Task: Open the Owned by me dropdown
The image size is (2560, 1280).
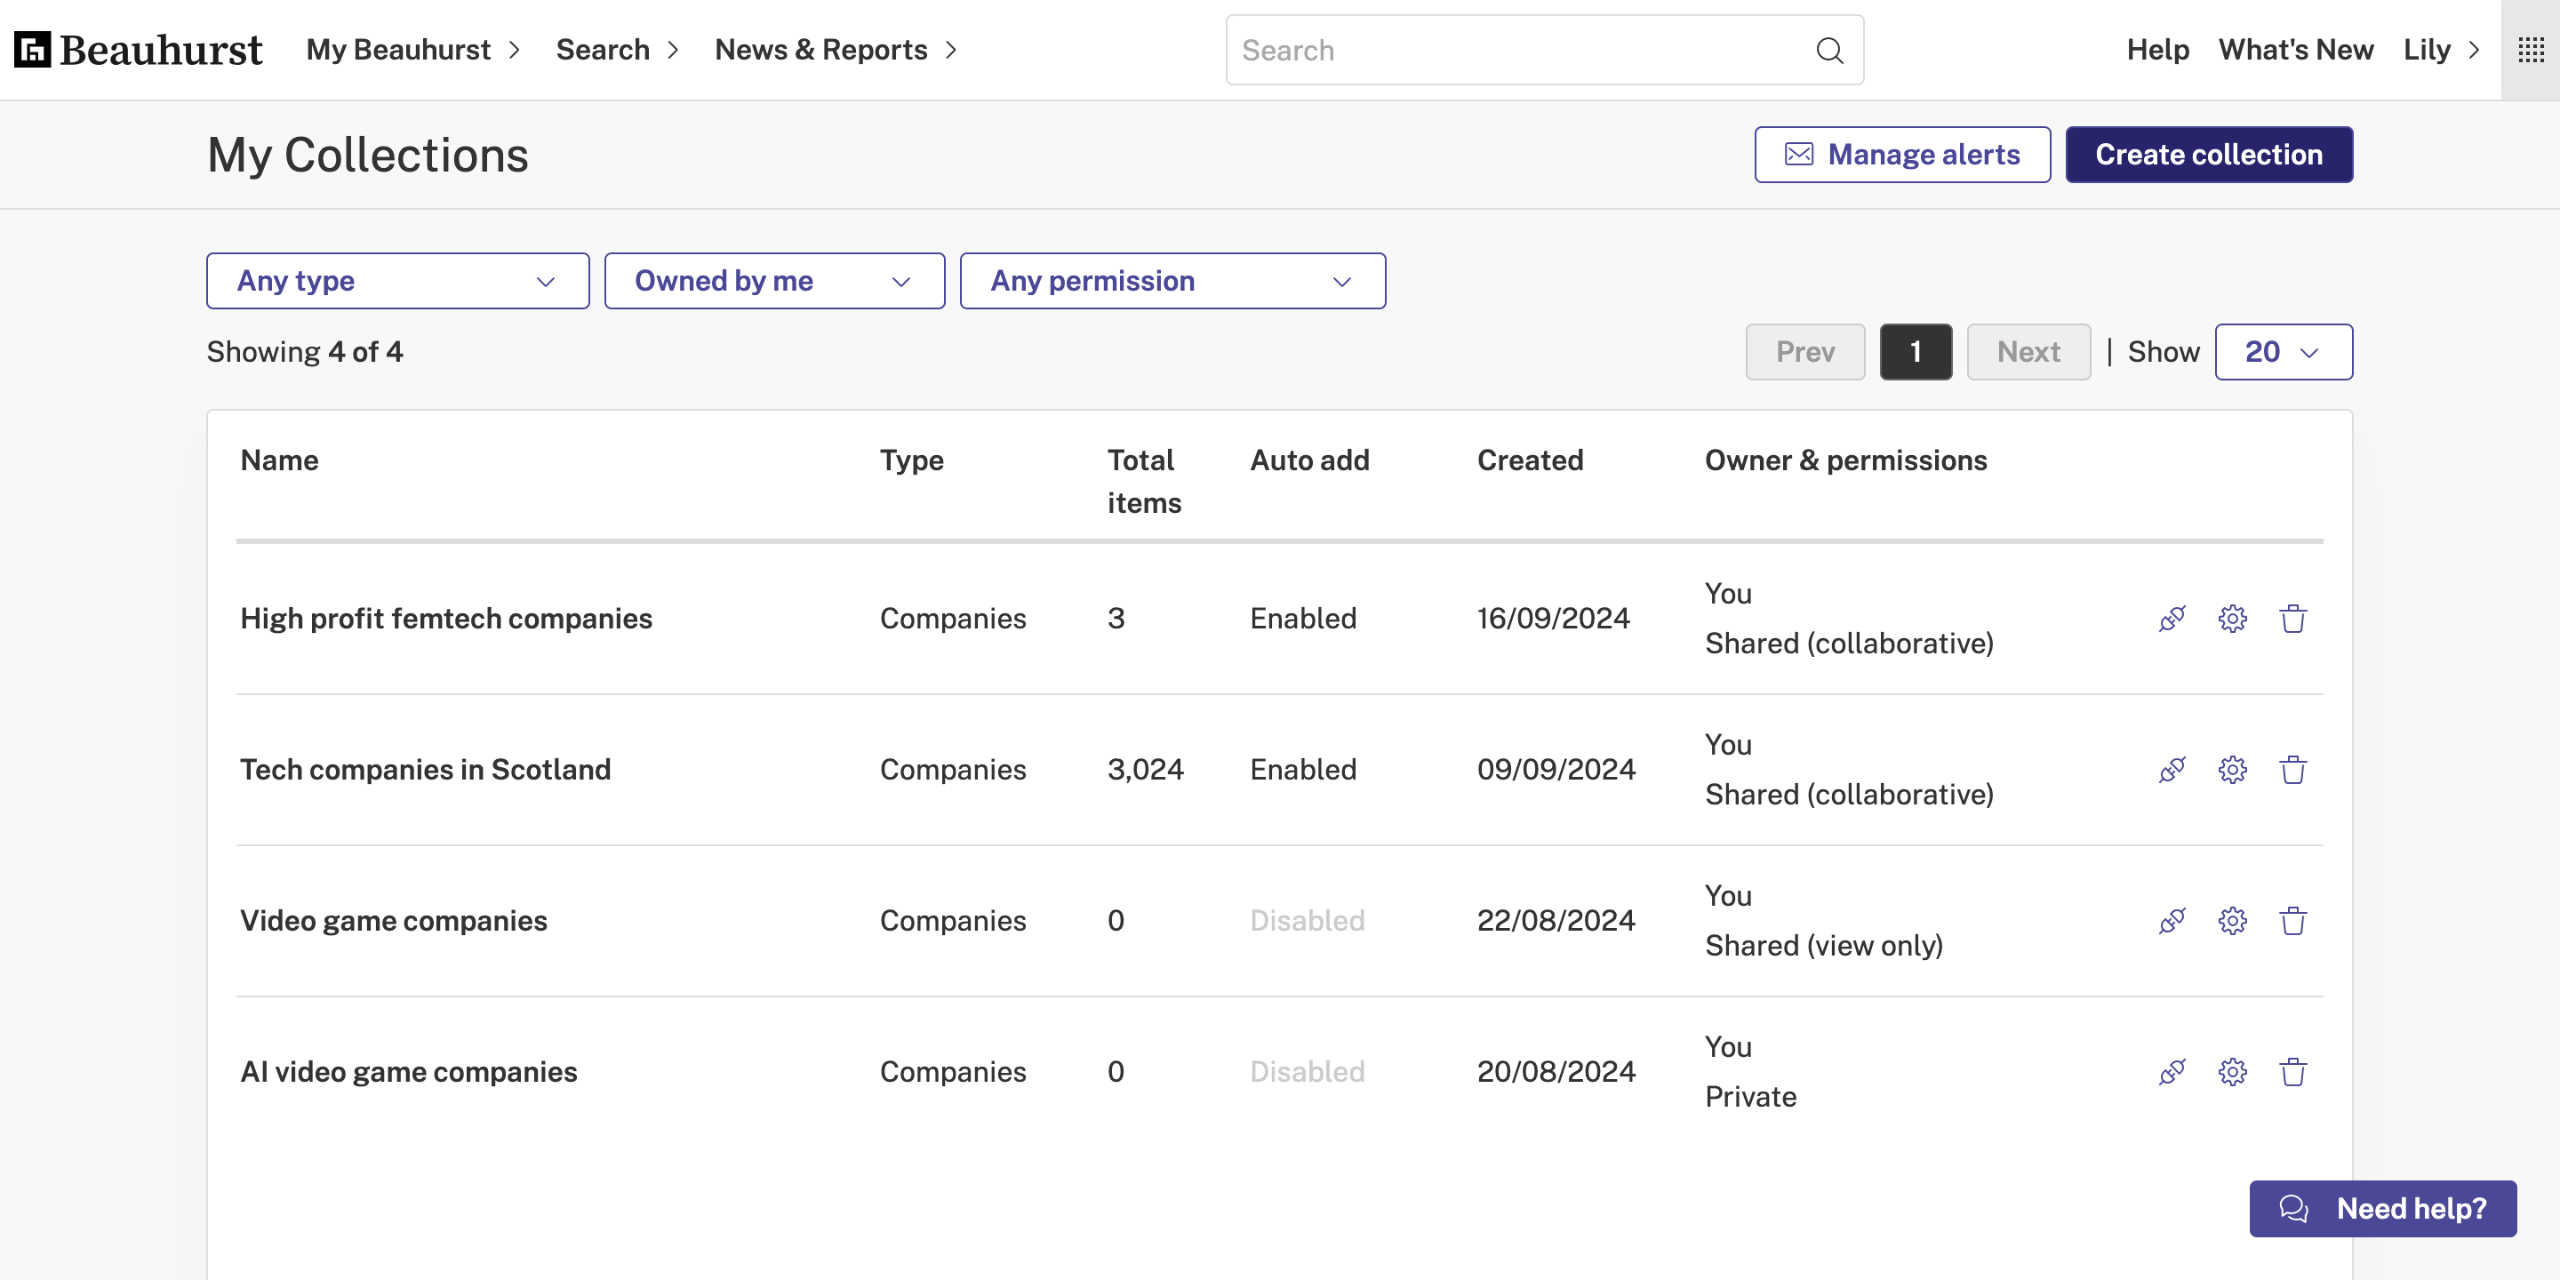Action: (x=774, y=281)
